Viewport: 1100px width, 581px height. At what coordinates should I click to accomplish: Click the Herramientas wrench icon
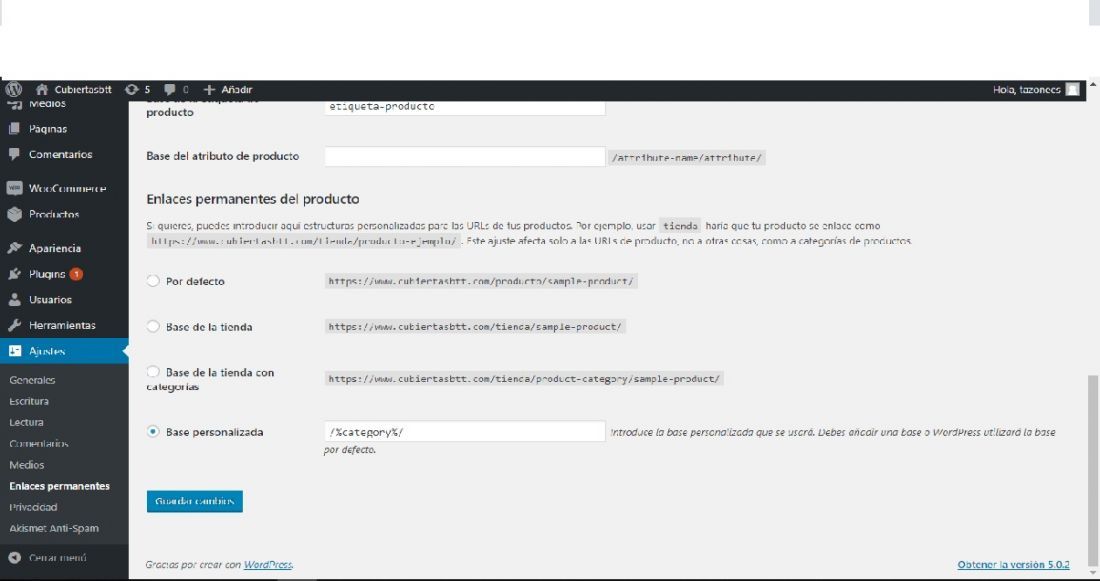[14, 326]
